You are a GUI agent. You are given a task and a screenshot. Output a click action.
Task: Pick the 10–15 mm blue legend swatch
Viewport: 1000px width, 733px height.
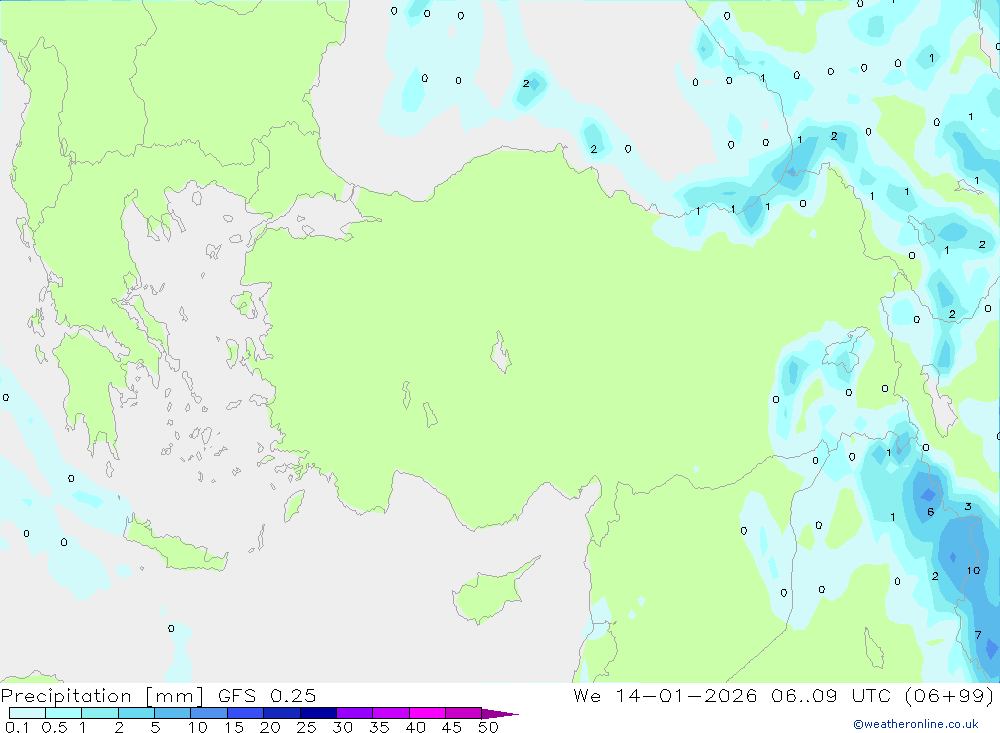(x=209, y=713)
